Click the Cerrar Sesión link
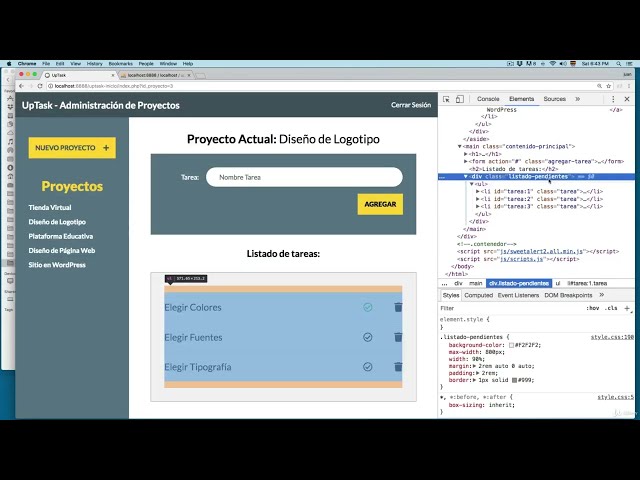This screenshot has width=640, height=480. point(411,105)
